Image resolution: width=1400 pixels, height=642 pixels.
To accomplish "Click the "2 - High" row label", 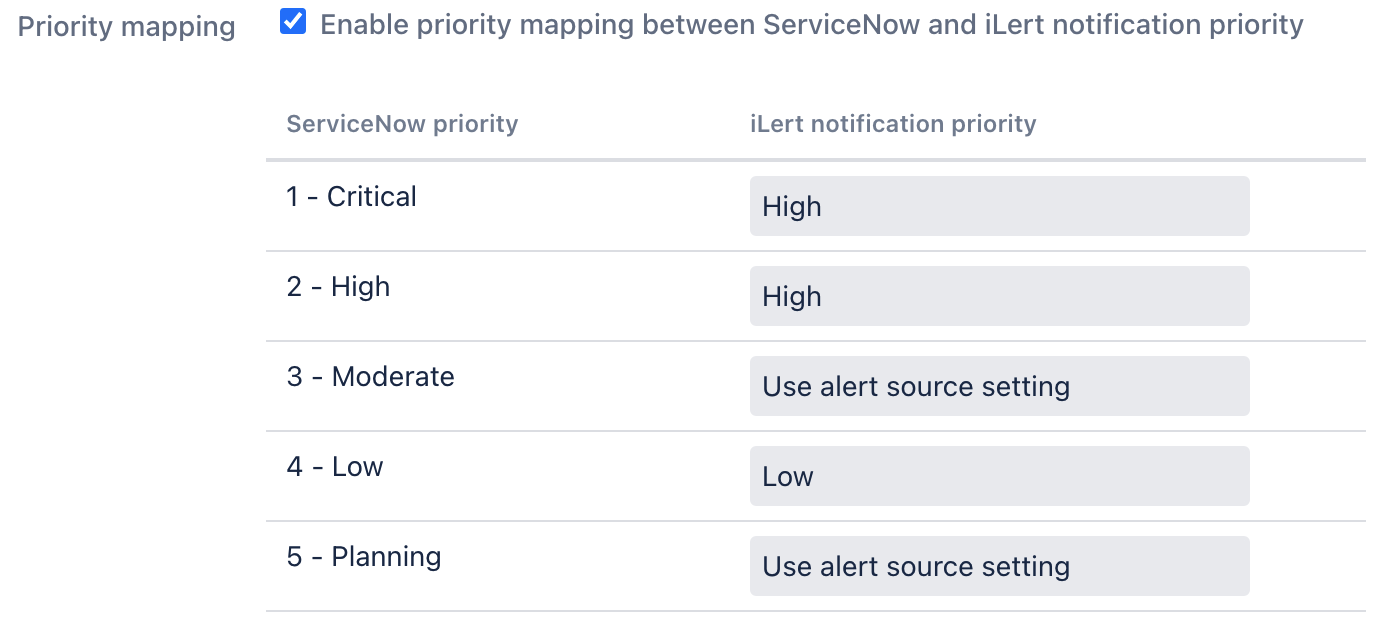I will coord(338,287).
